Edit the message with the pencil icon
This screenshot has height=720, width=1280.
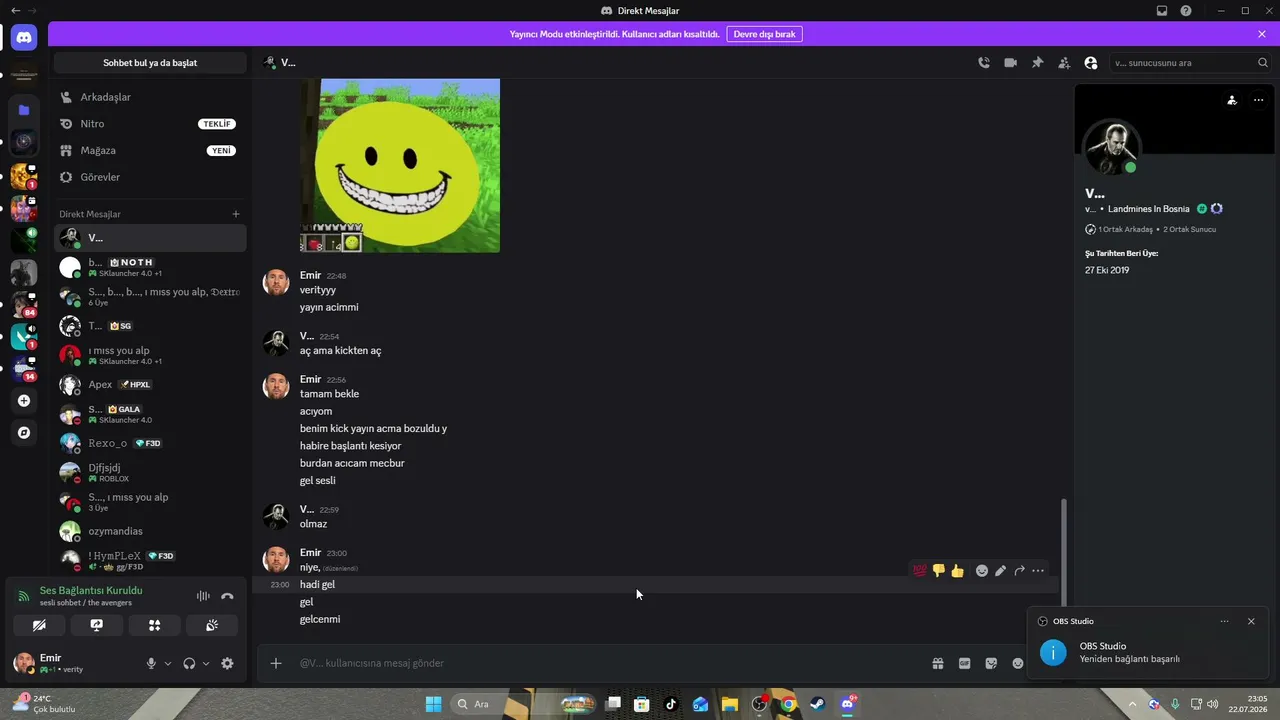coord(1001,571)
